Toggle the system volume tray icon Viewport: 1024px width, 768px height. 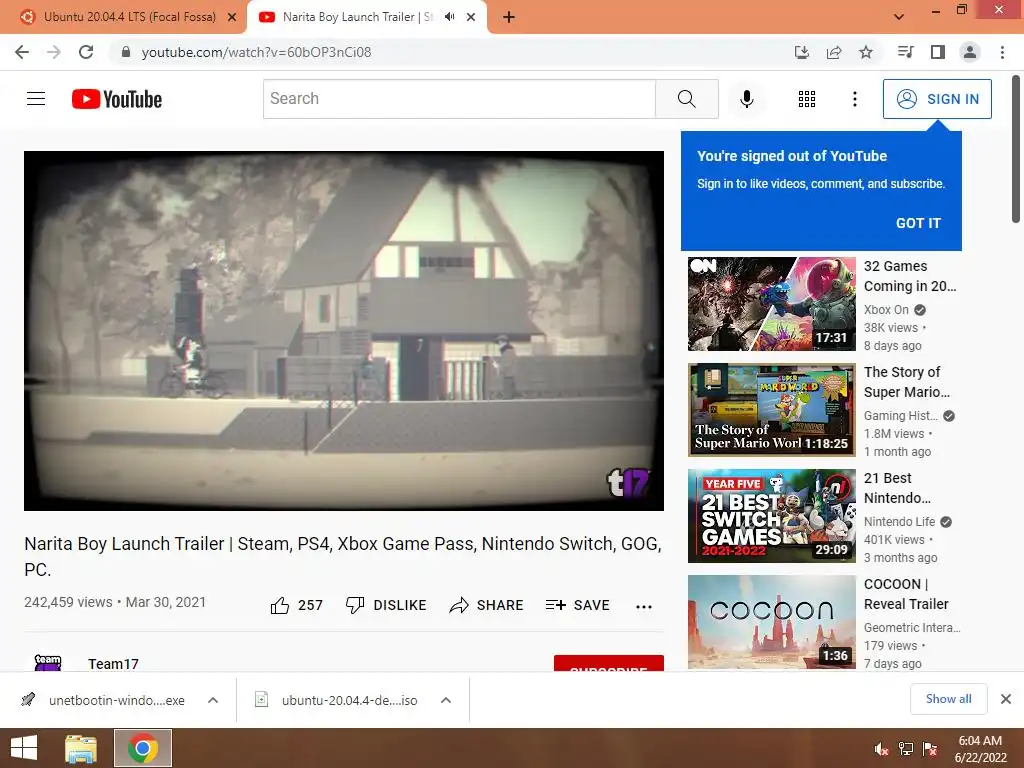point(881,749)
